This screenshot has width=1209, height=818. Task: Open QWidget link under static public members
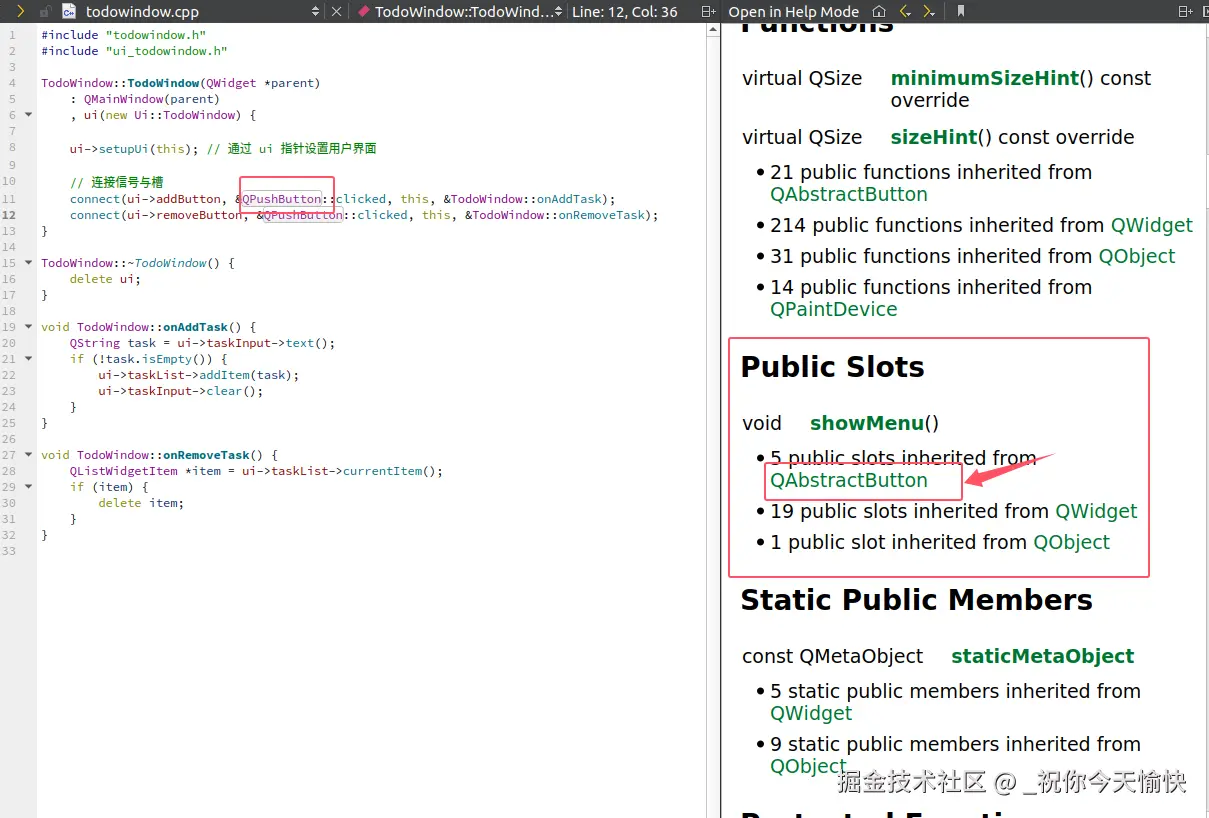pyautogui.click(x=811, y=713)
